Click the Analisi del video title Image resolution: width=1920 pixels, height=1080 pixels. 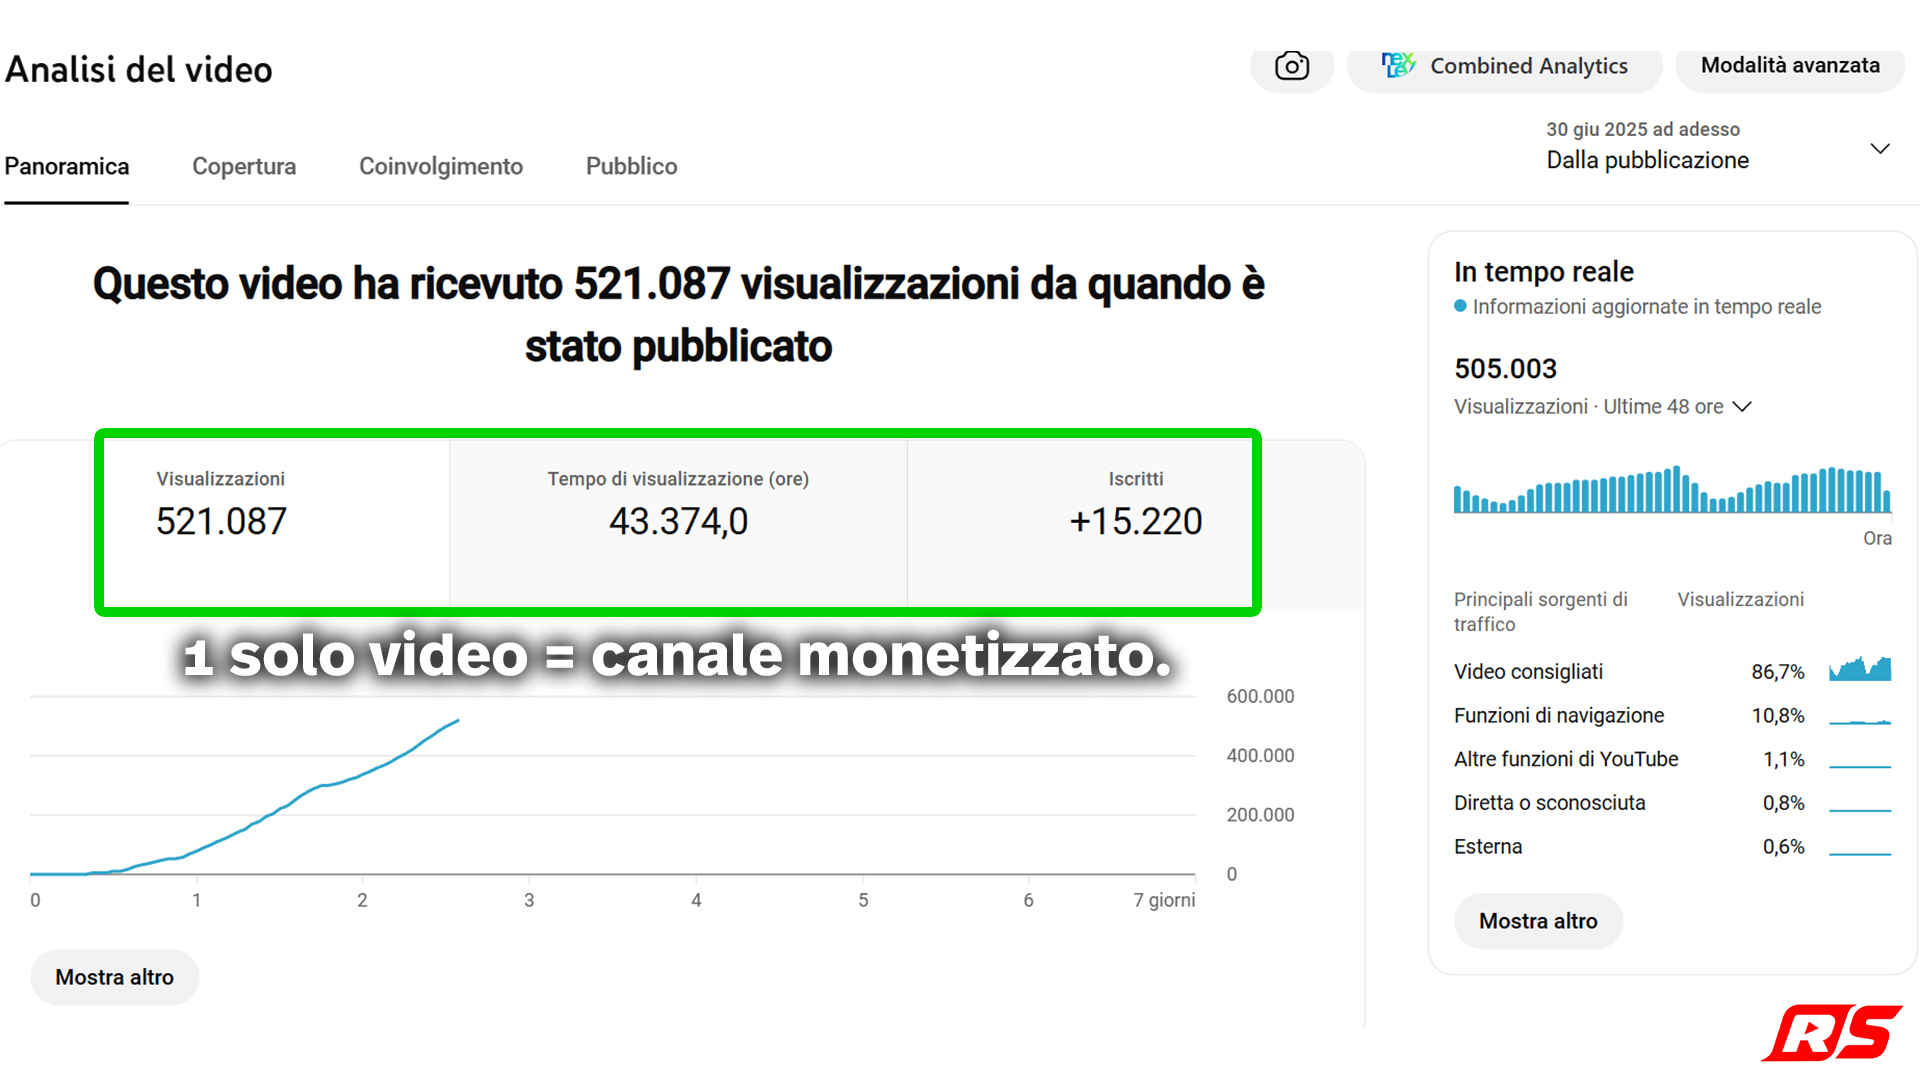coord(139,70)
